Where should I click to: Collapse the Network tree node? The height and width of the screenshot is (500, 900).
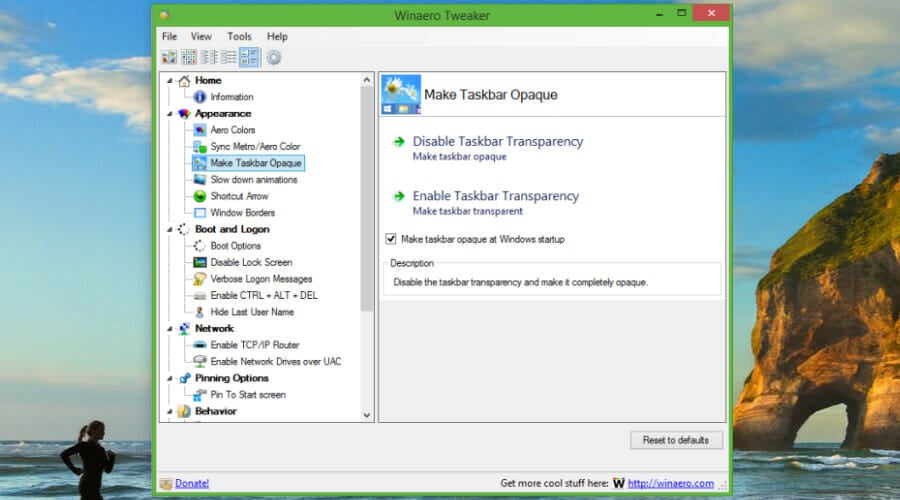click(x=170, y=329)
